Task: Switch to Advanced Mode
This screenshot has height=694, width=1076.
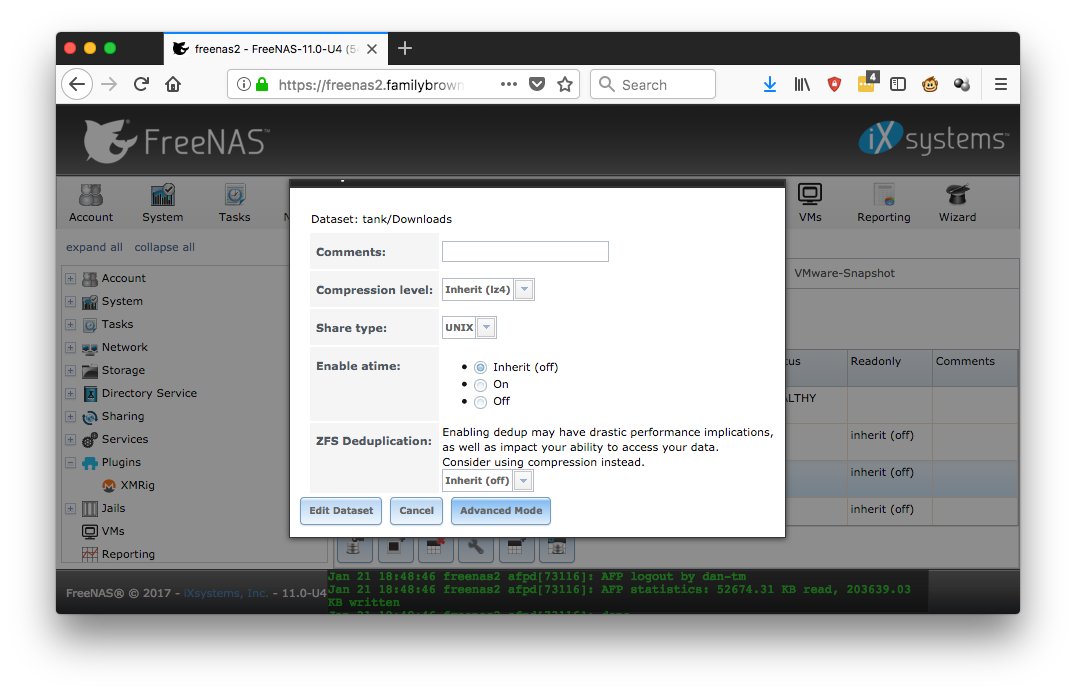Action: pyautogui.click(x=501, y=511)
